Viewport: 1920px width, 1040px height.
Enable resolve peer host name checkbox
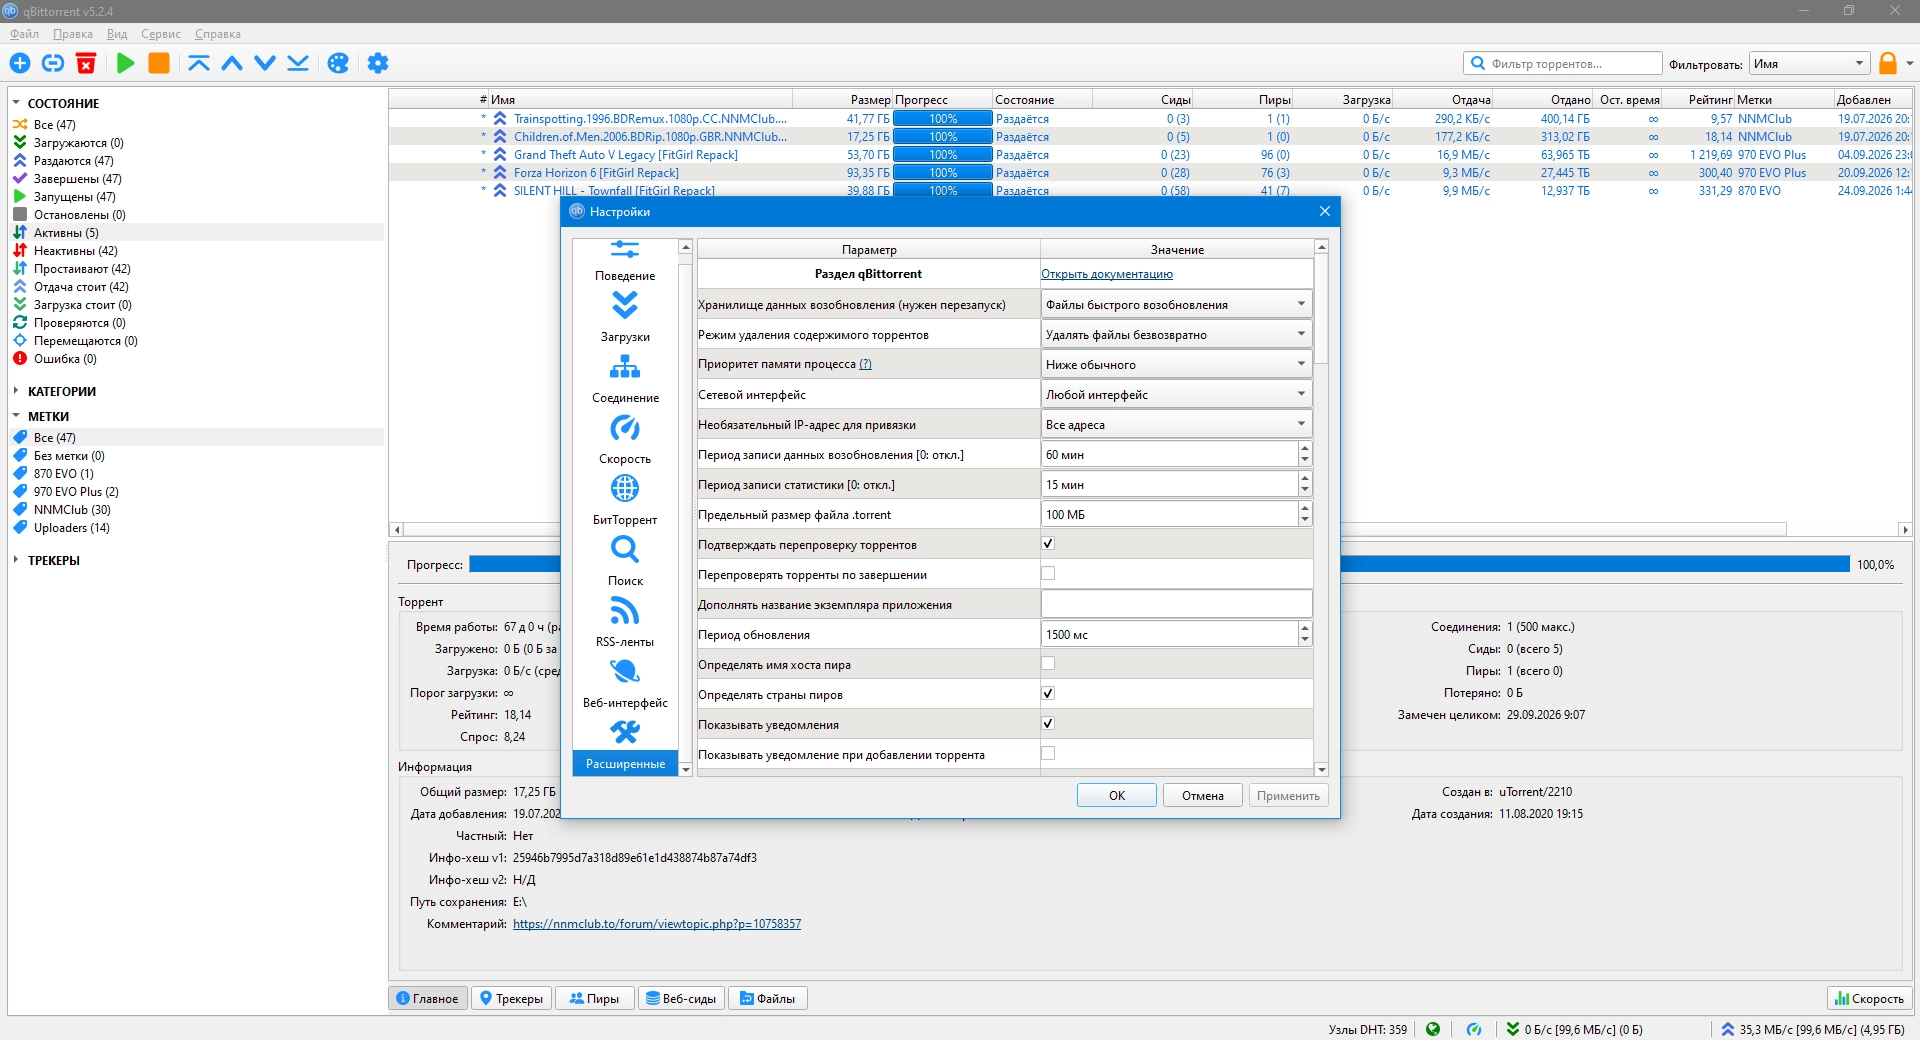(1048, 664)
